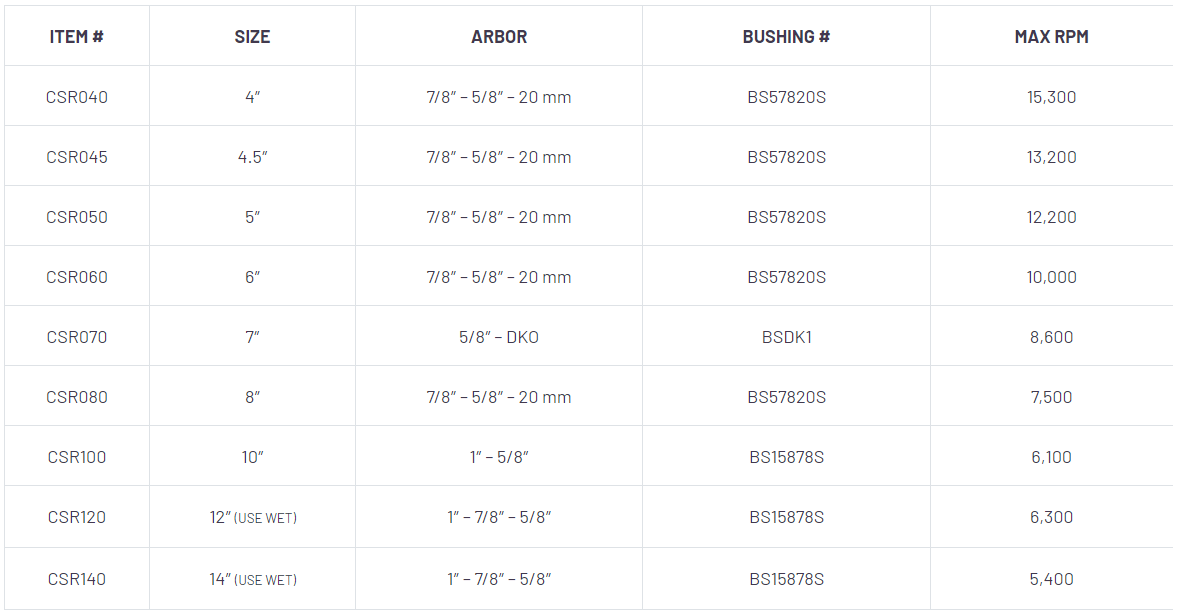Select item CSR060 in the table

tap(77, 277)
